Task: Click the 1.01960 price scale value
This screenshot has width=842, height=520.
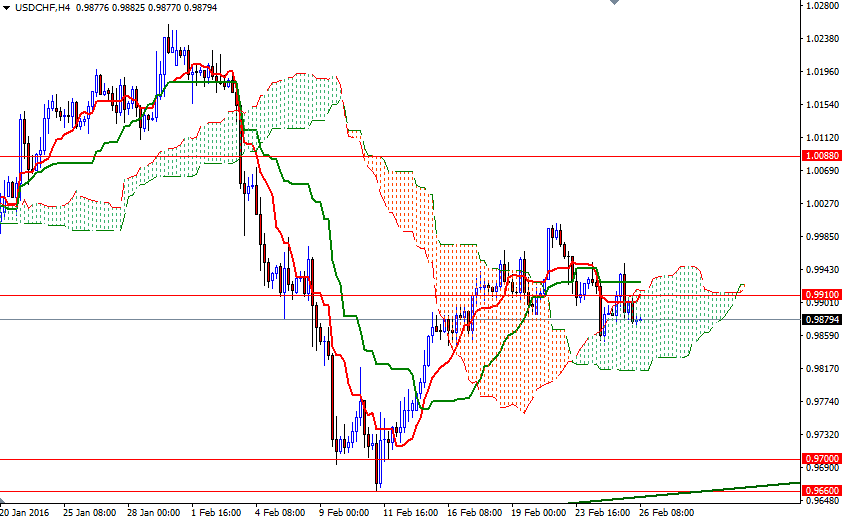Action: pyautogui.click(x=822, y=71)
